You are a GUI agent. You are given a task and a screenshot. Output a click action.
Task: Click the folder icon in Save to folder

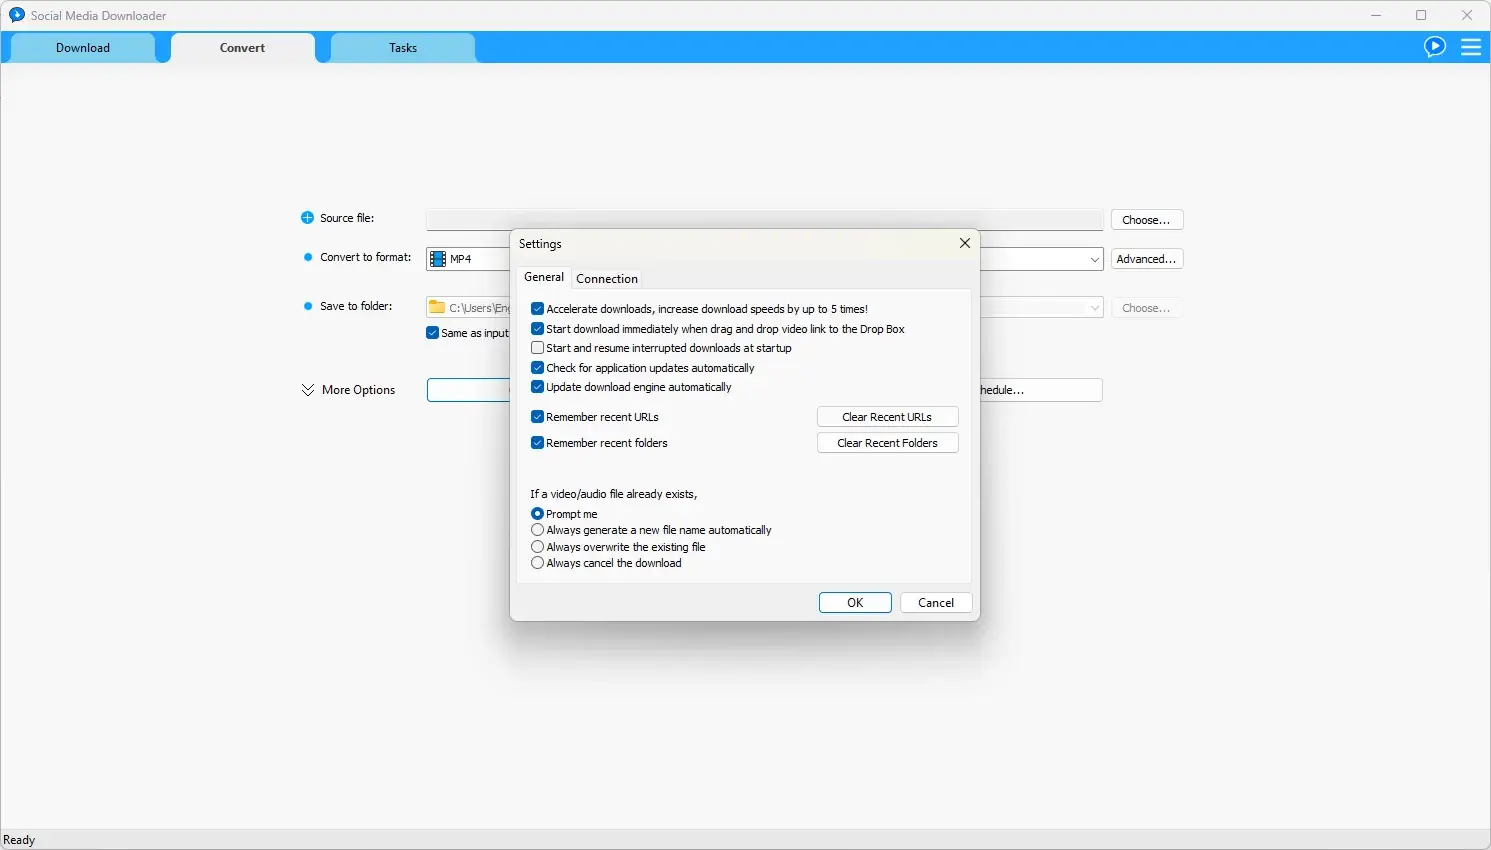437,307
